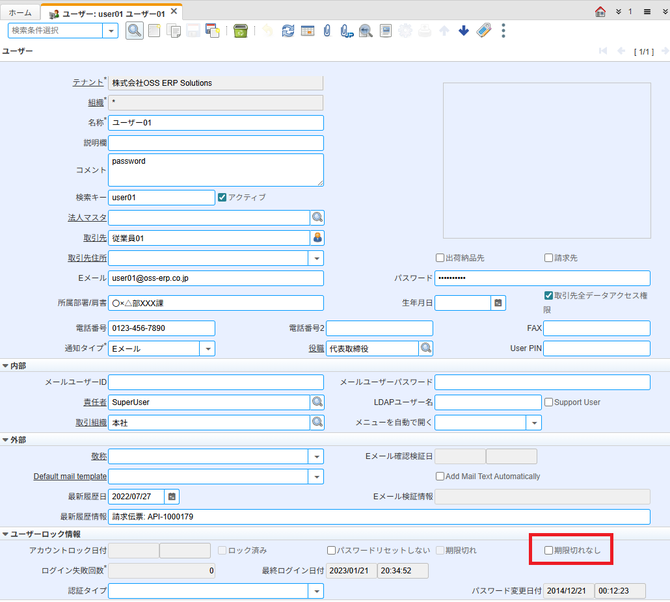Collapse the 外部 section

coord(6,440)
